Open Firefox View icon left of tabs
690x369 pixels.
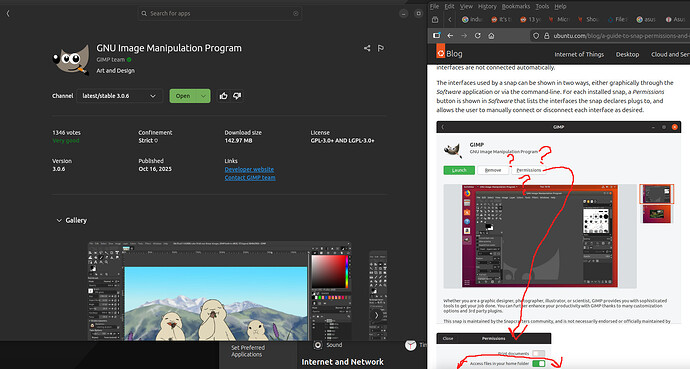coord(435,19)
